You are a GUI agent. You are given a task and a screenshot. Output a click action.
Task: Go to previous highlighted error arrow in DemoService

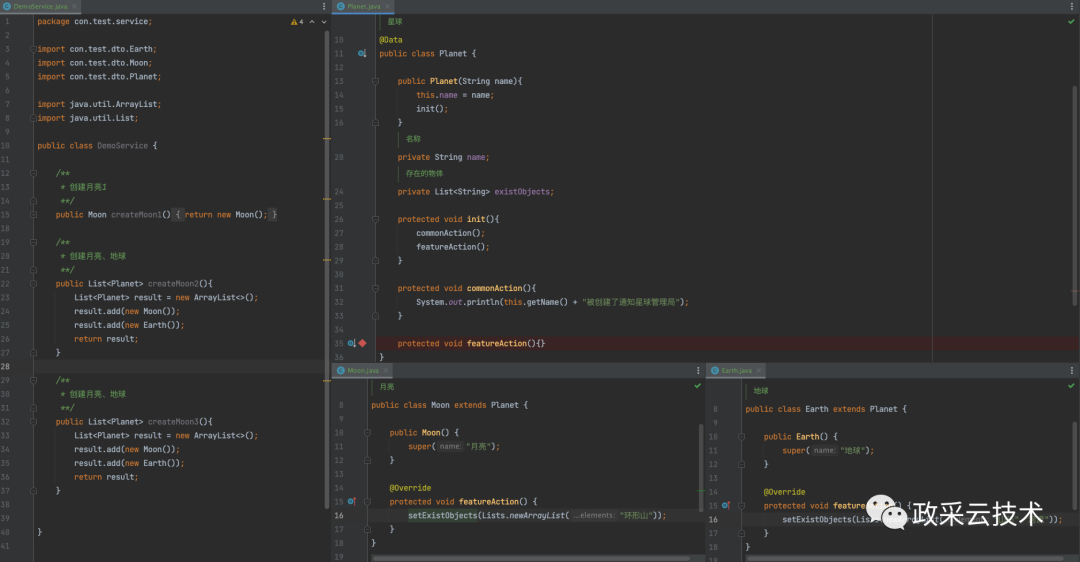click(x=311, y=21)
